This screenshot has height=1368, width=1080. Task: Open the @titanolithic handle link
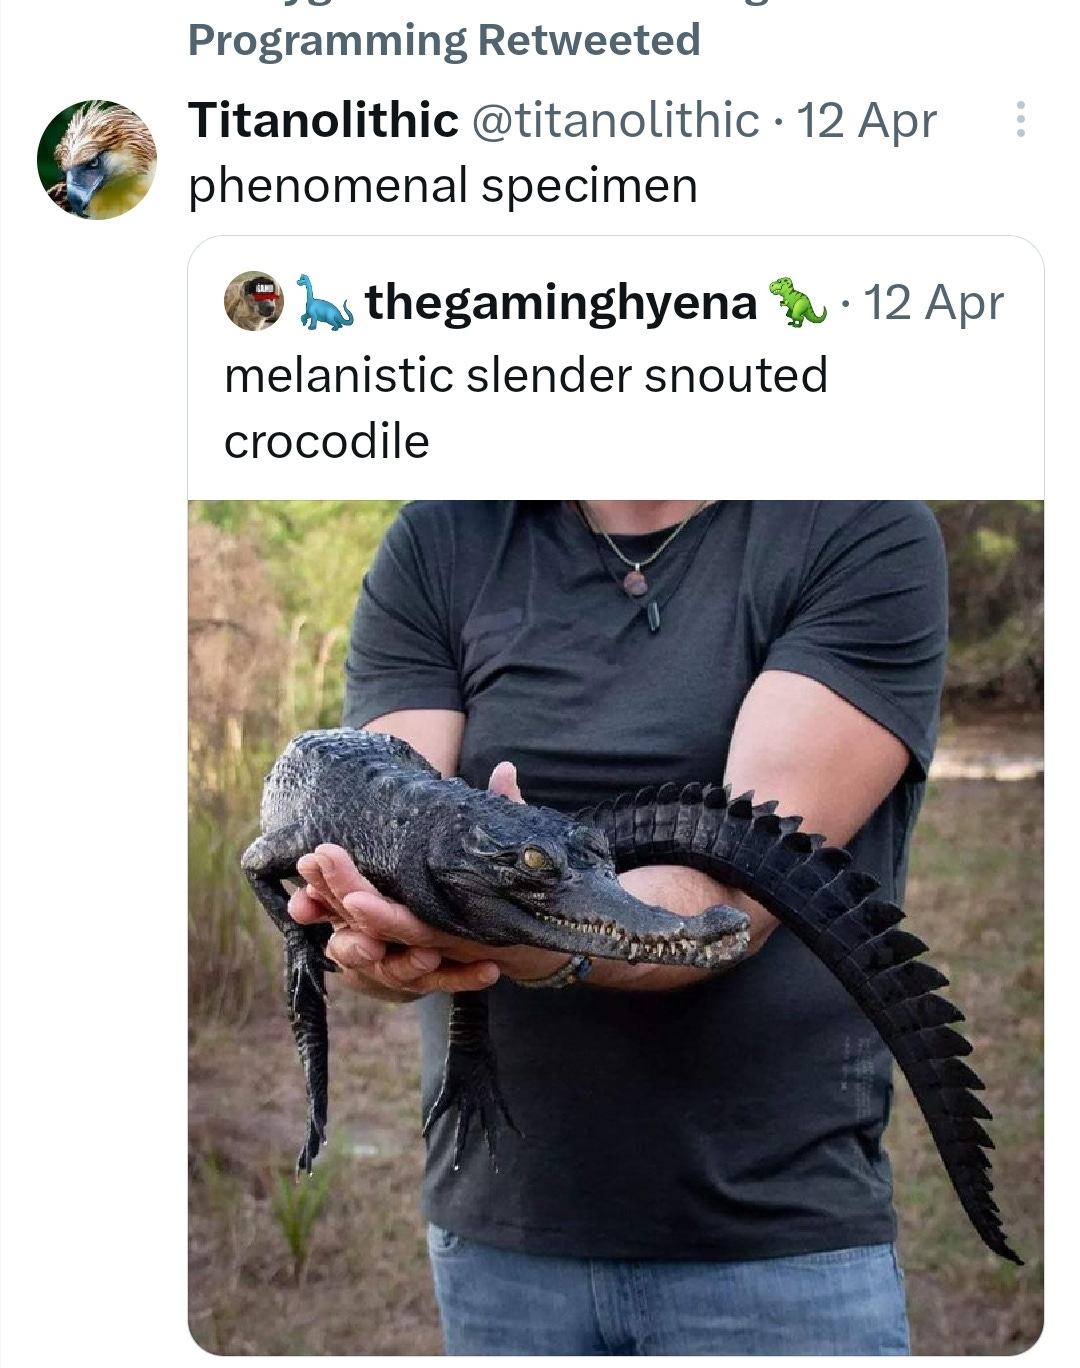(x=614, y=120)
